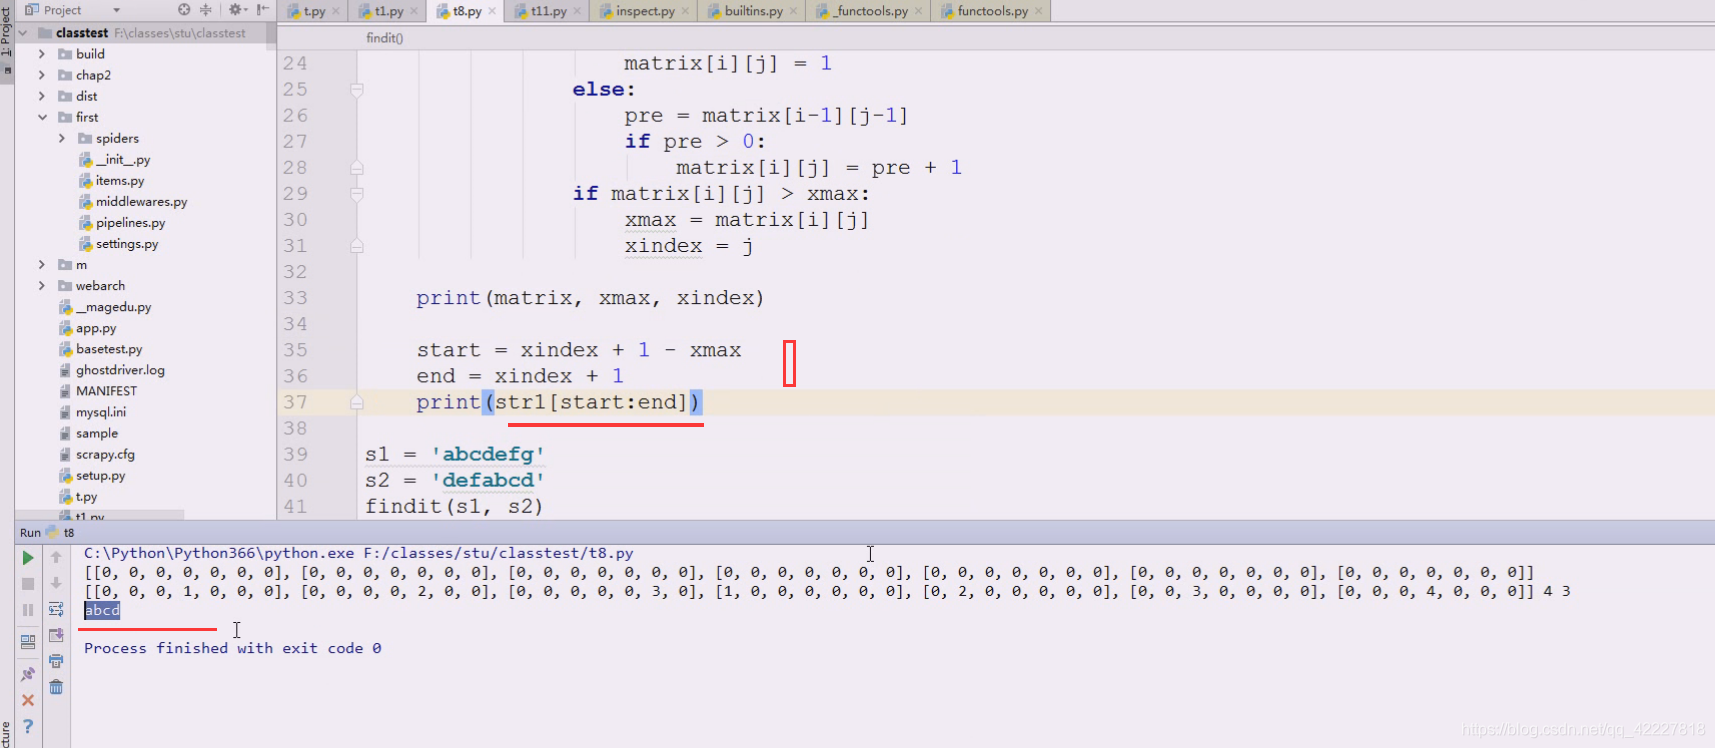Click the Restore Layout icon in Run panel

pyautogui.click(x=28, y=641)
